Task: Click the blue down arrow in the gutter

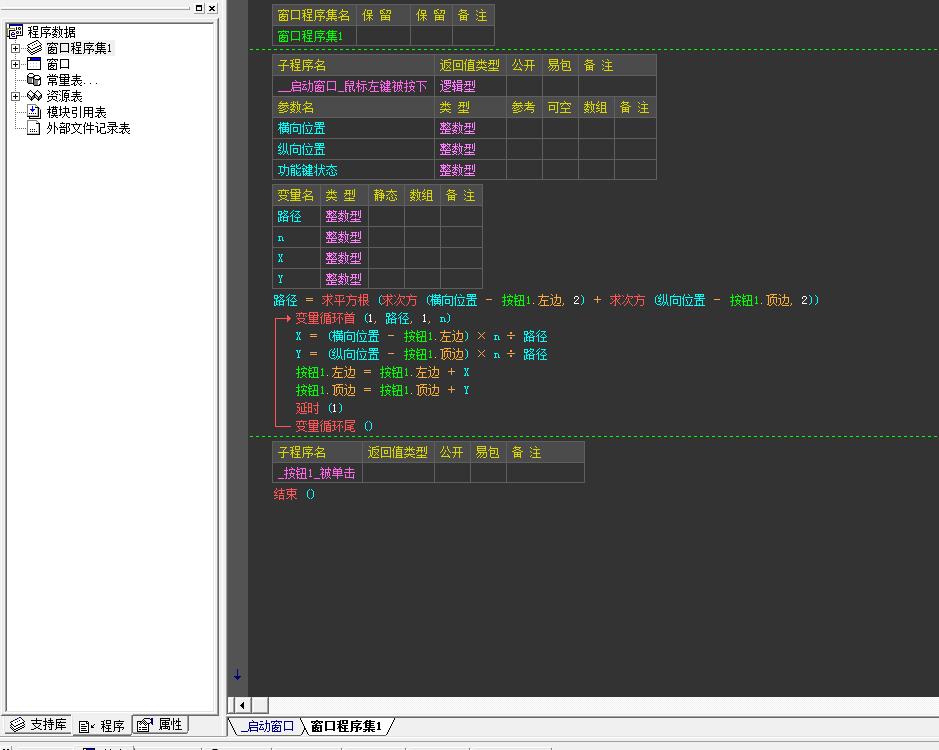Action: pyautogui.click(x=237, y=675)
